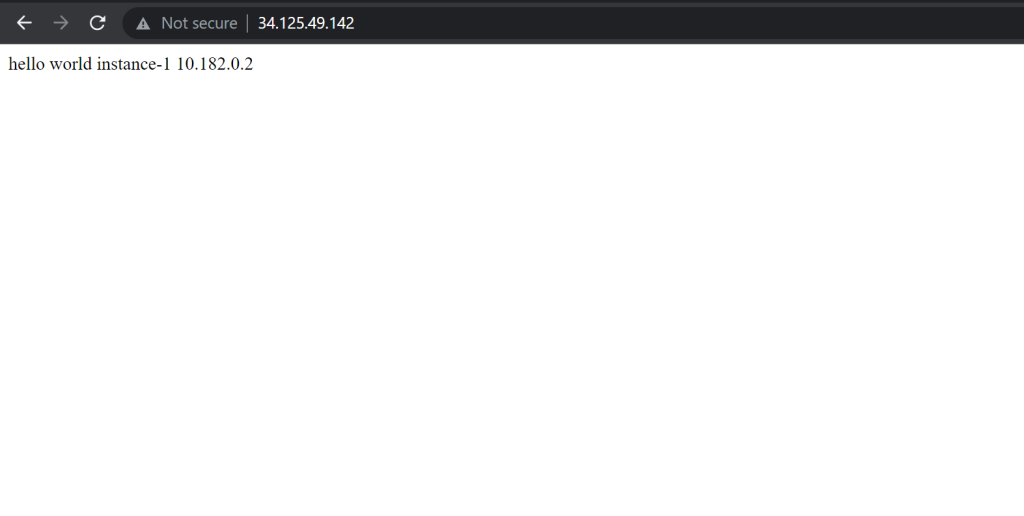
Task: Click the blank white page body
Action: tap(512, 294)
